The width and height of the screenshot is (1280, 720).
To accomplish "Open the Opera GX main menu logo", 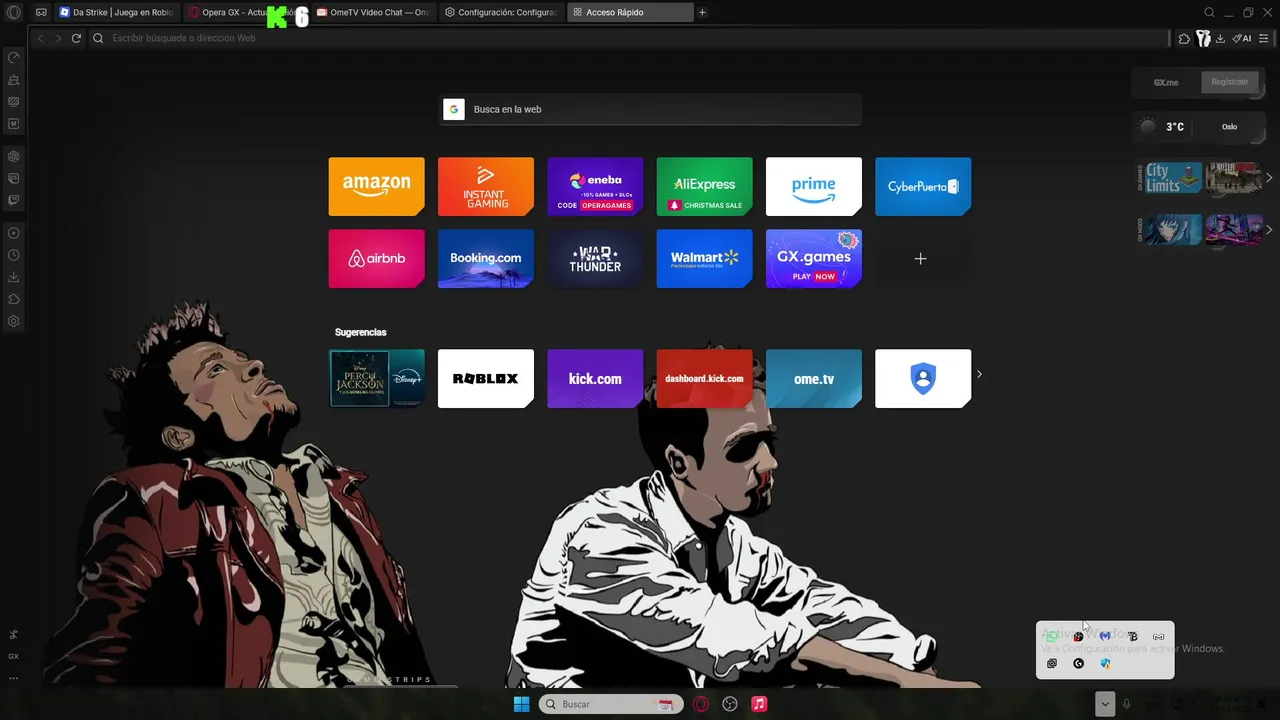I will tap(14, 12).
